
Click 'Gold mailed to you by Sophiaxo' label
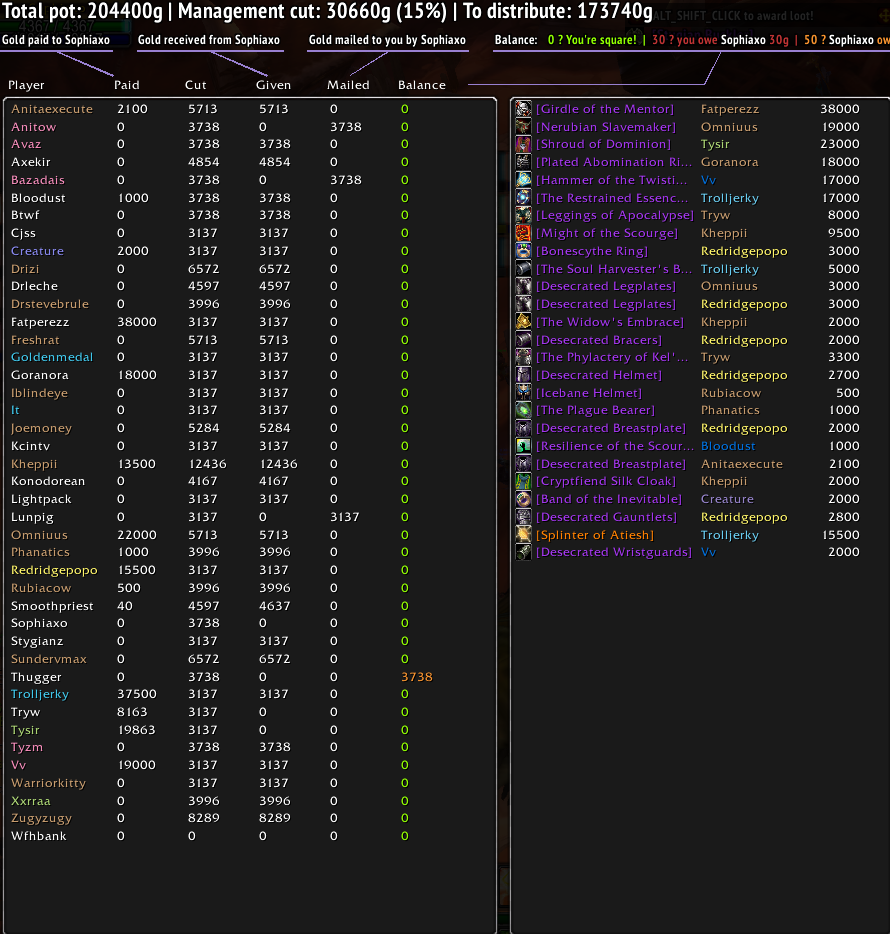(387, 40)
